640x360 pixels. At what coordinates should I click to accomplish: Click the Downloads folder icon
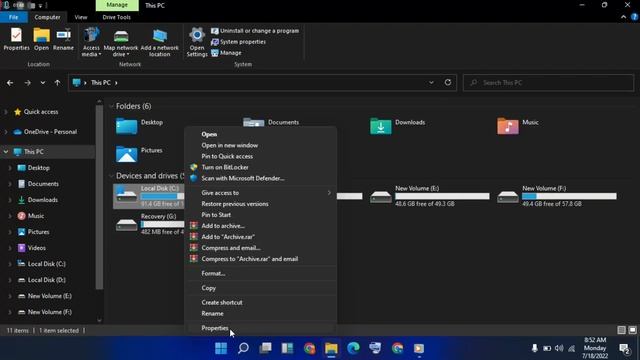click(x=380, y=126)
